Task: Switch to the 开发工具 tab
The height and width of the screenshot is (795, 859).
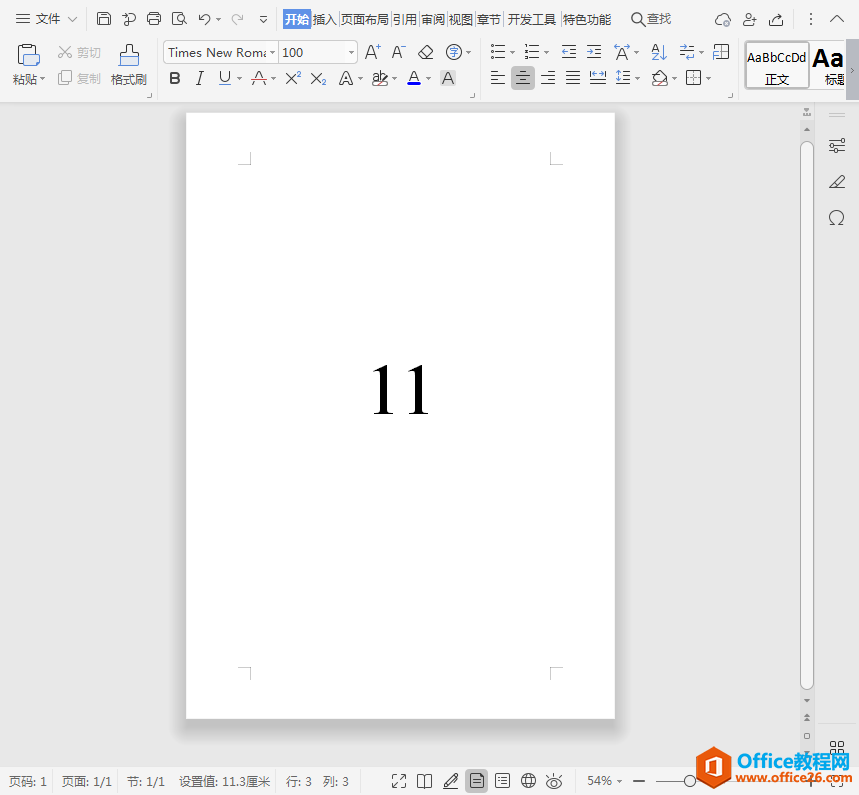Action: click(x=531, y=20)
